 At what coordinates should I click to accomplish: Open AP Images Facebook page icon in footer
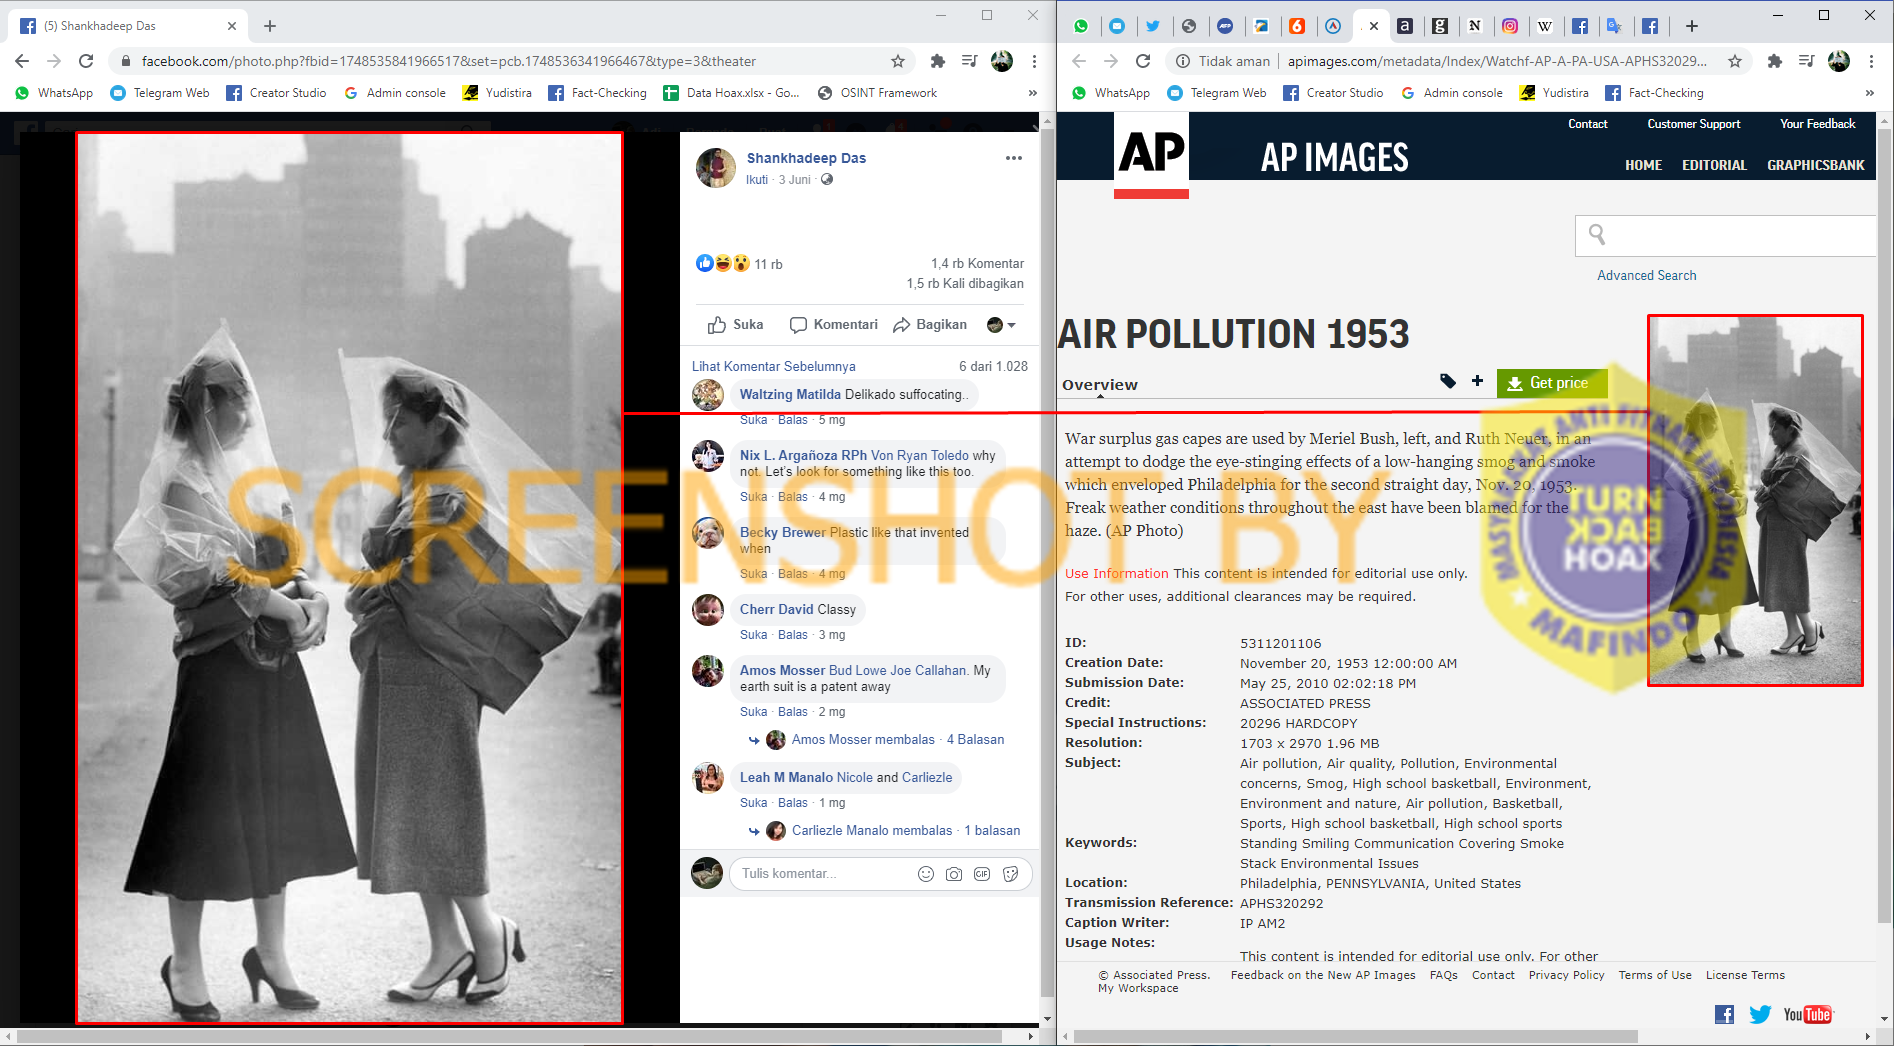pyautogui.click(x=1725, y=1014)
